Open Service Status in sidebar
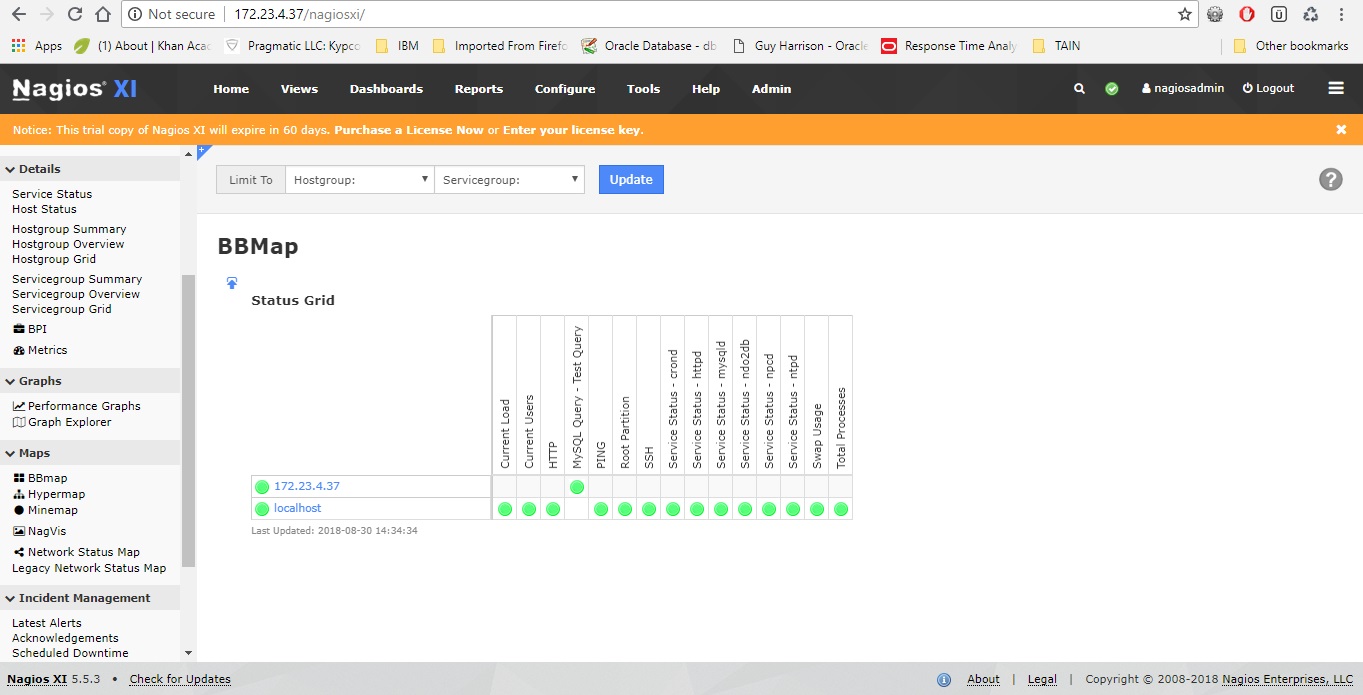1363x695 pixels. [x=52, y=194]
